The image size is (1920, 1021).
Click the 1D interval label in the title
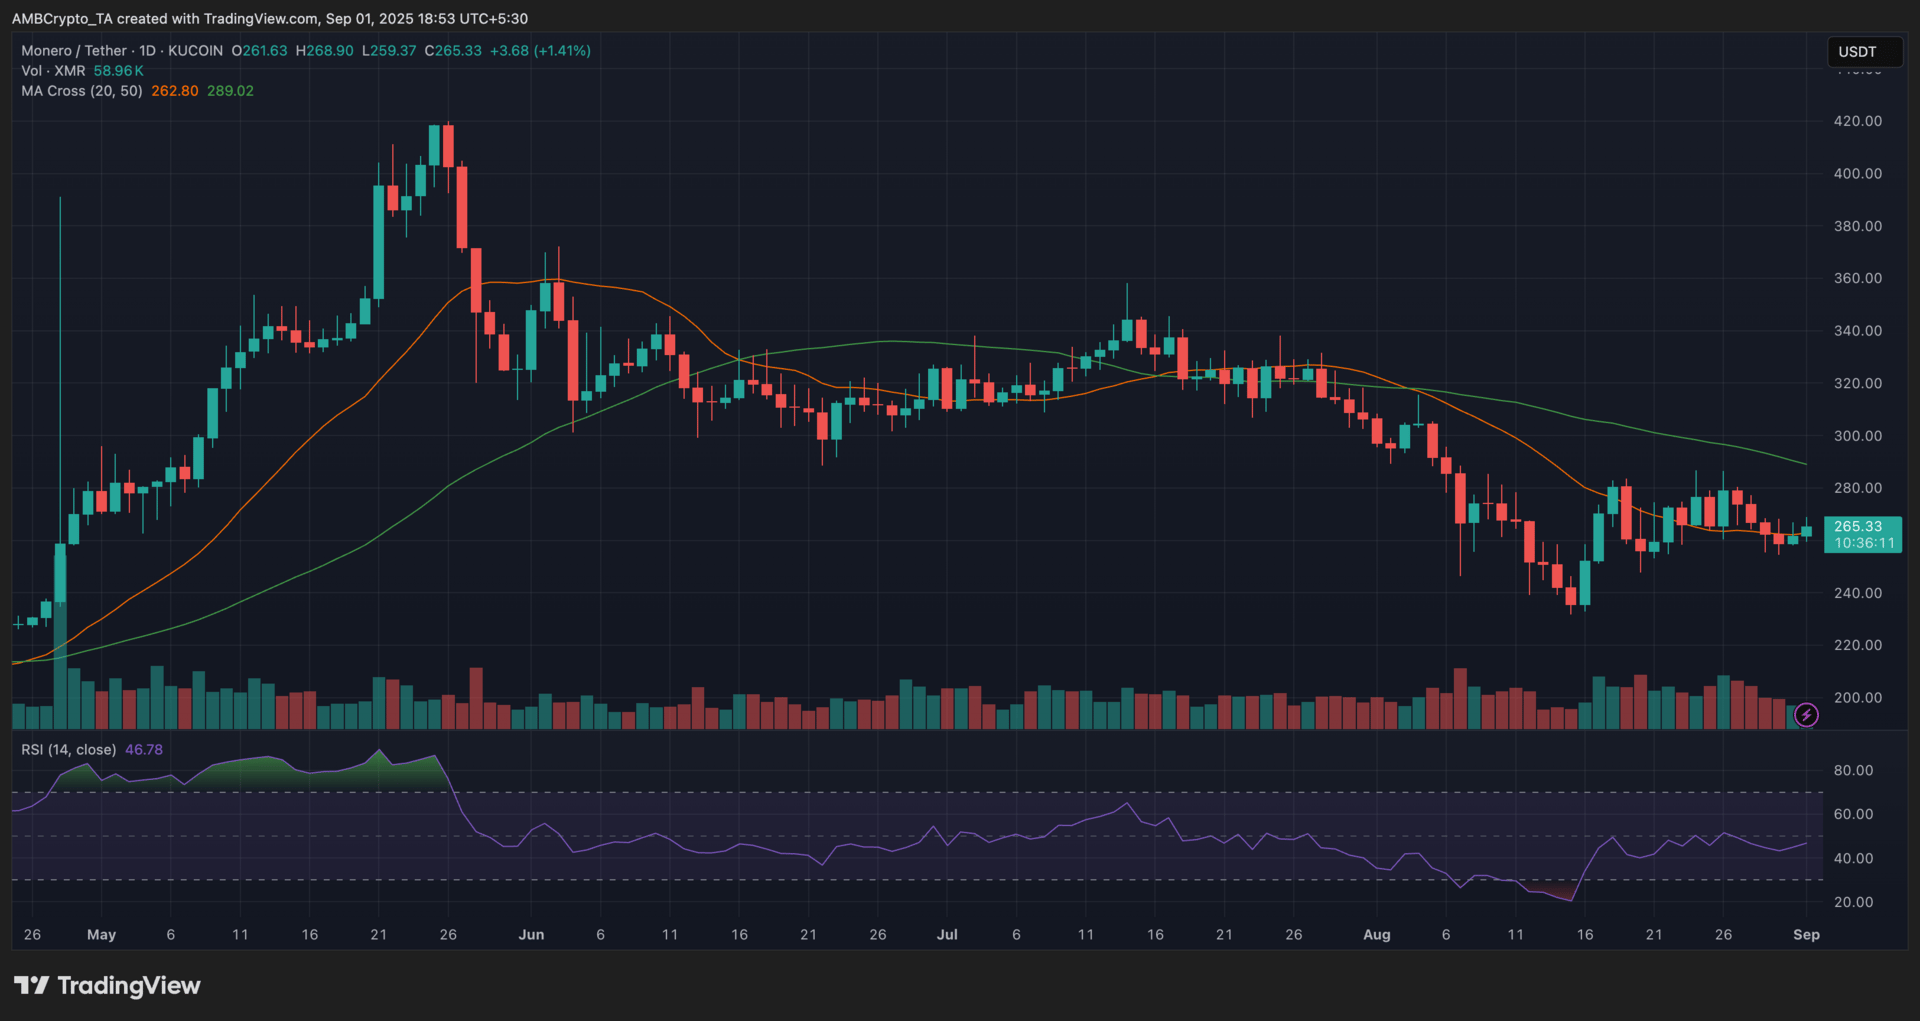point(147,51)
